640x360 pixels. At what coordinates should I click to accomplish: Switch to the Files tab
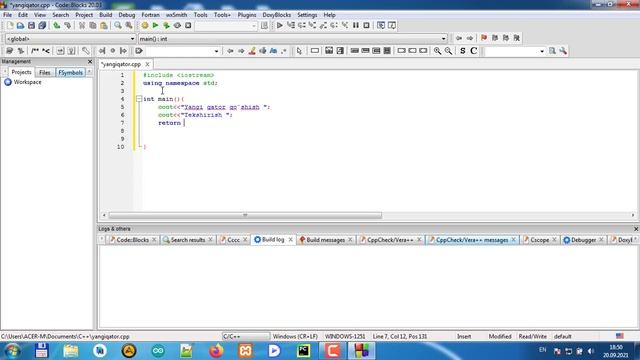[44, 73]
